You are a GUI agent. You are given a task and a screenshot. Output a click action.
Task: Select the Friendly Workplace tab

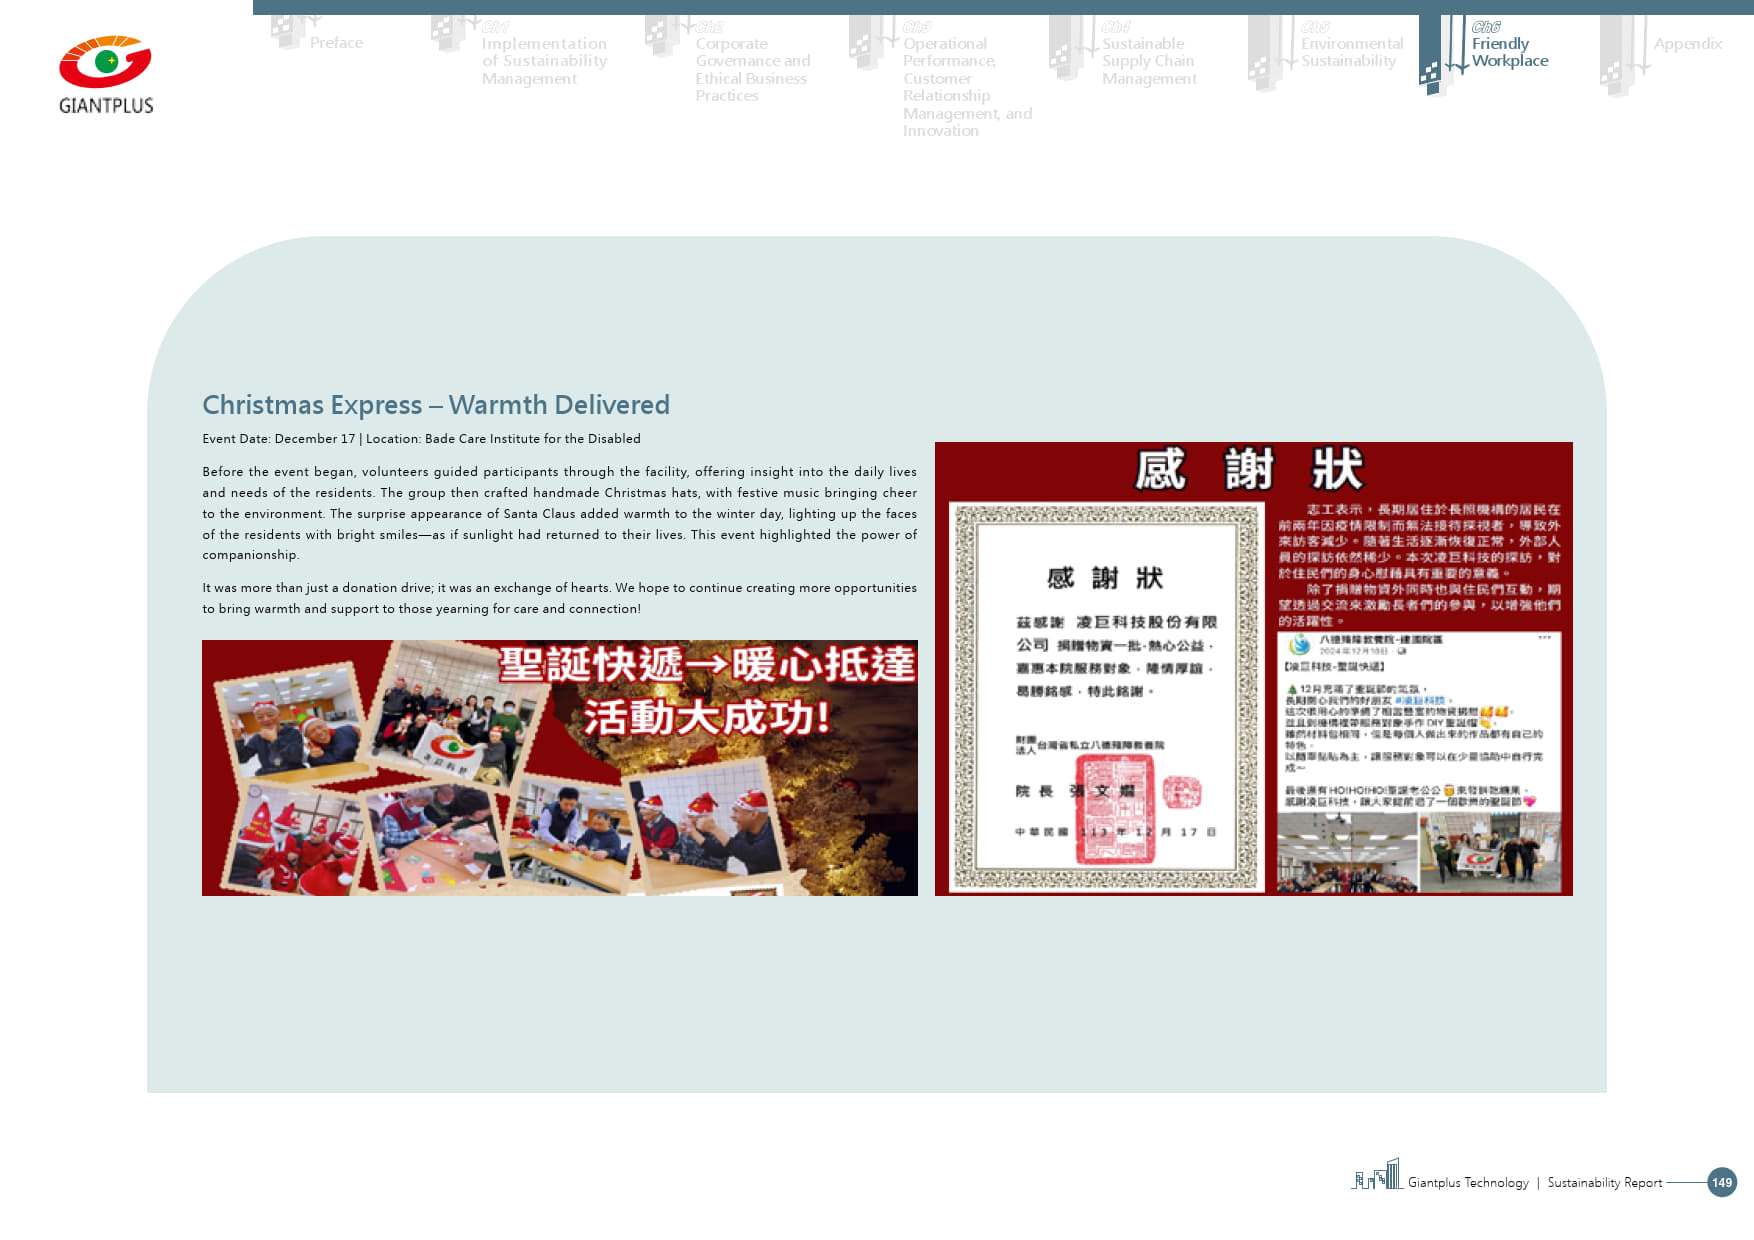click(1509, 52)
